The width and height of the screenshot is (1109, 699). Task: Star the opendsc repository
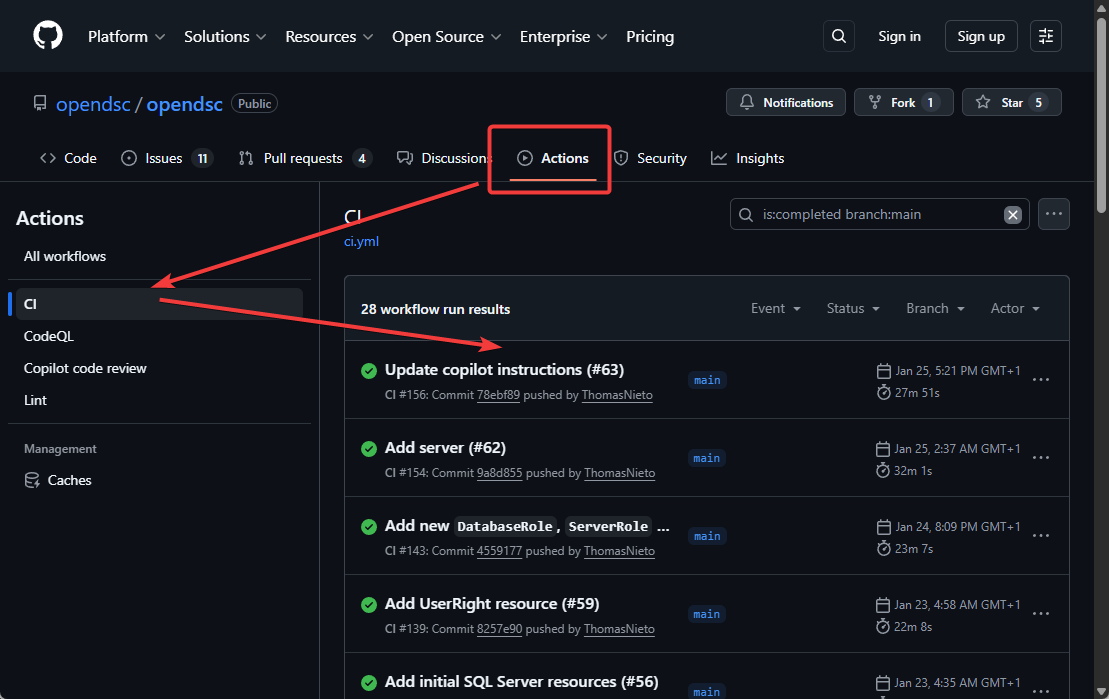click(x=1011, y=102)
